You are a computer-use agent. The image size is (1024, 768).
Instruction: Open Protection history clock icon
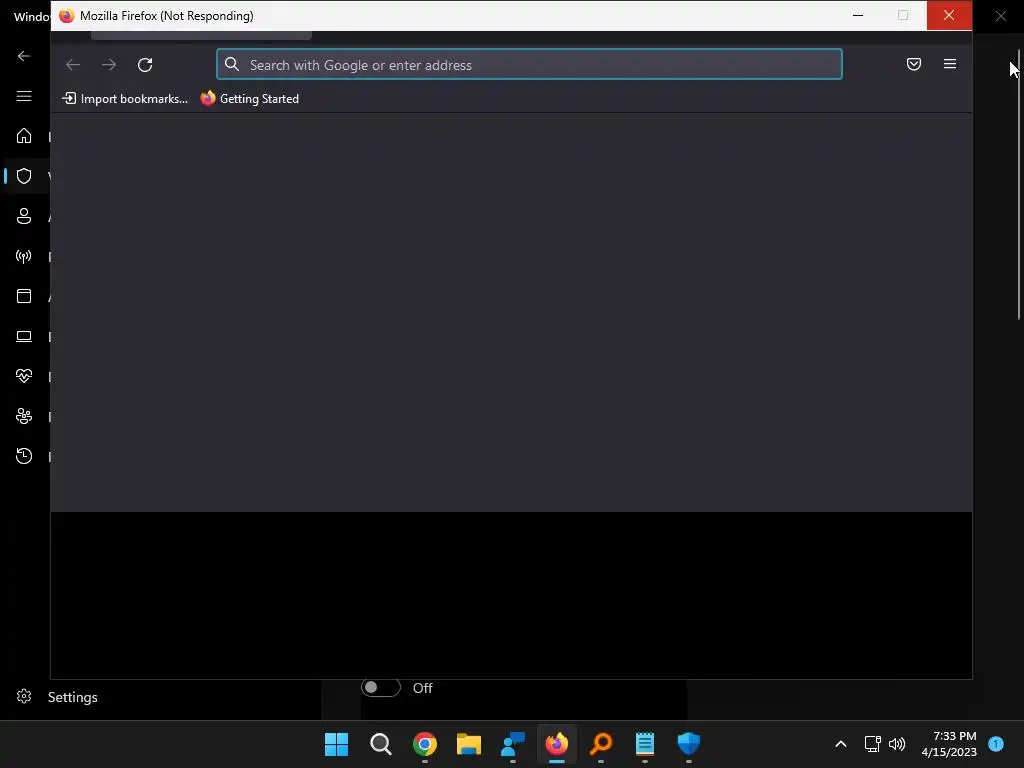click(24, 456)
